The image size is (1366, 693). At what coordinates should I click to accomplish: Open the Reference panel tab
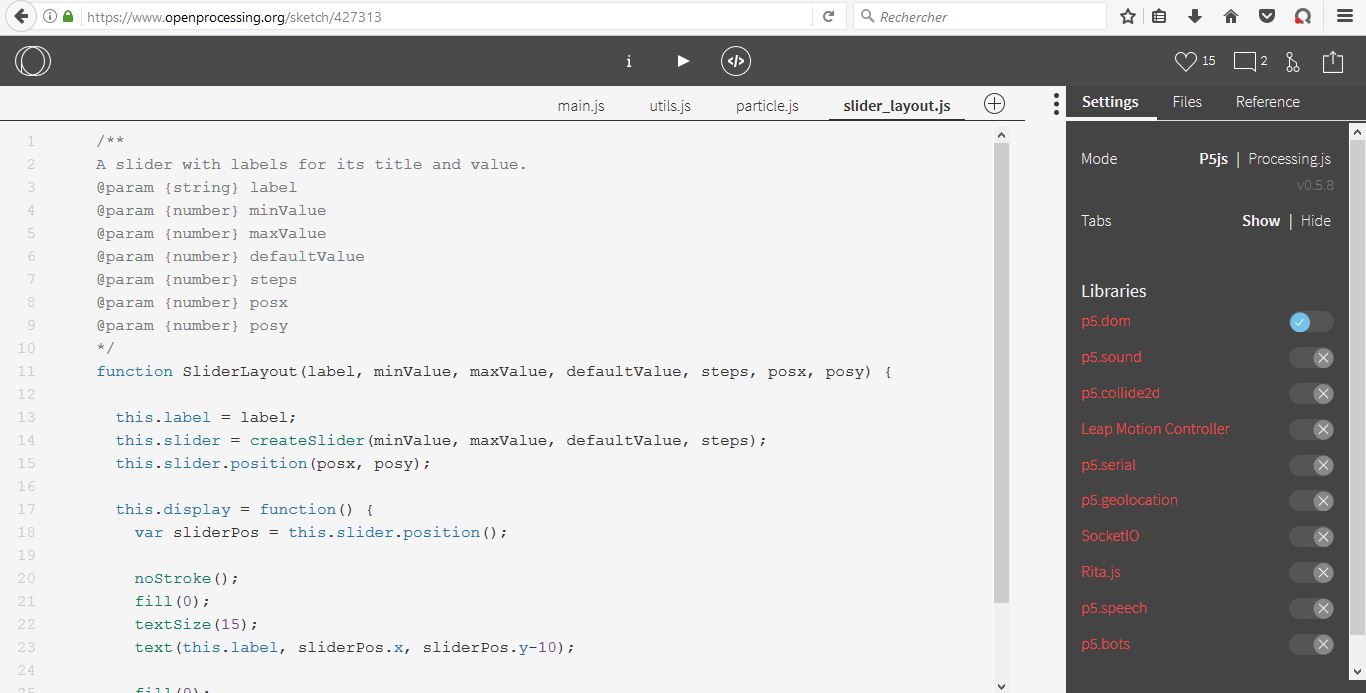pyautogui.click(x=1267, y=102)
